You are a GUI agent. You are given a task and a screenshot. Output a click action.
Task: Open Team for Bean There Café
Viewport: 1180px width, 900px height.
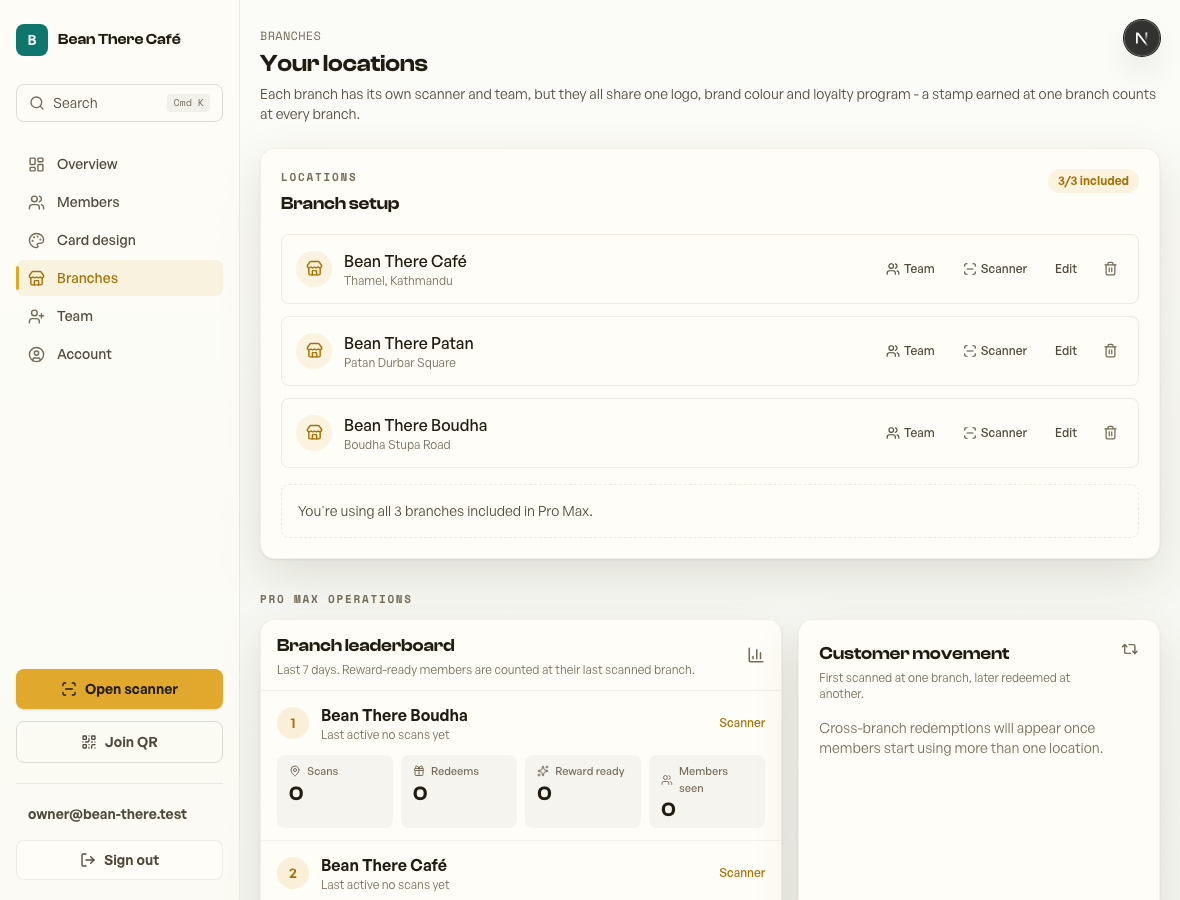(910, 269)
